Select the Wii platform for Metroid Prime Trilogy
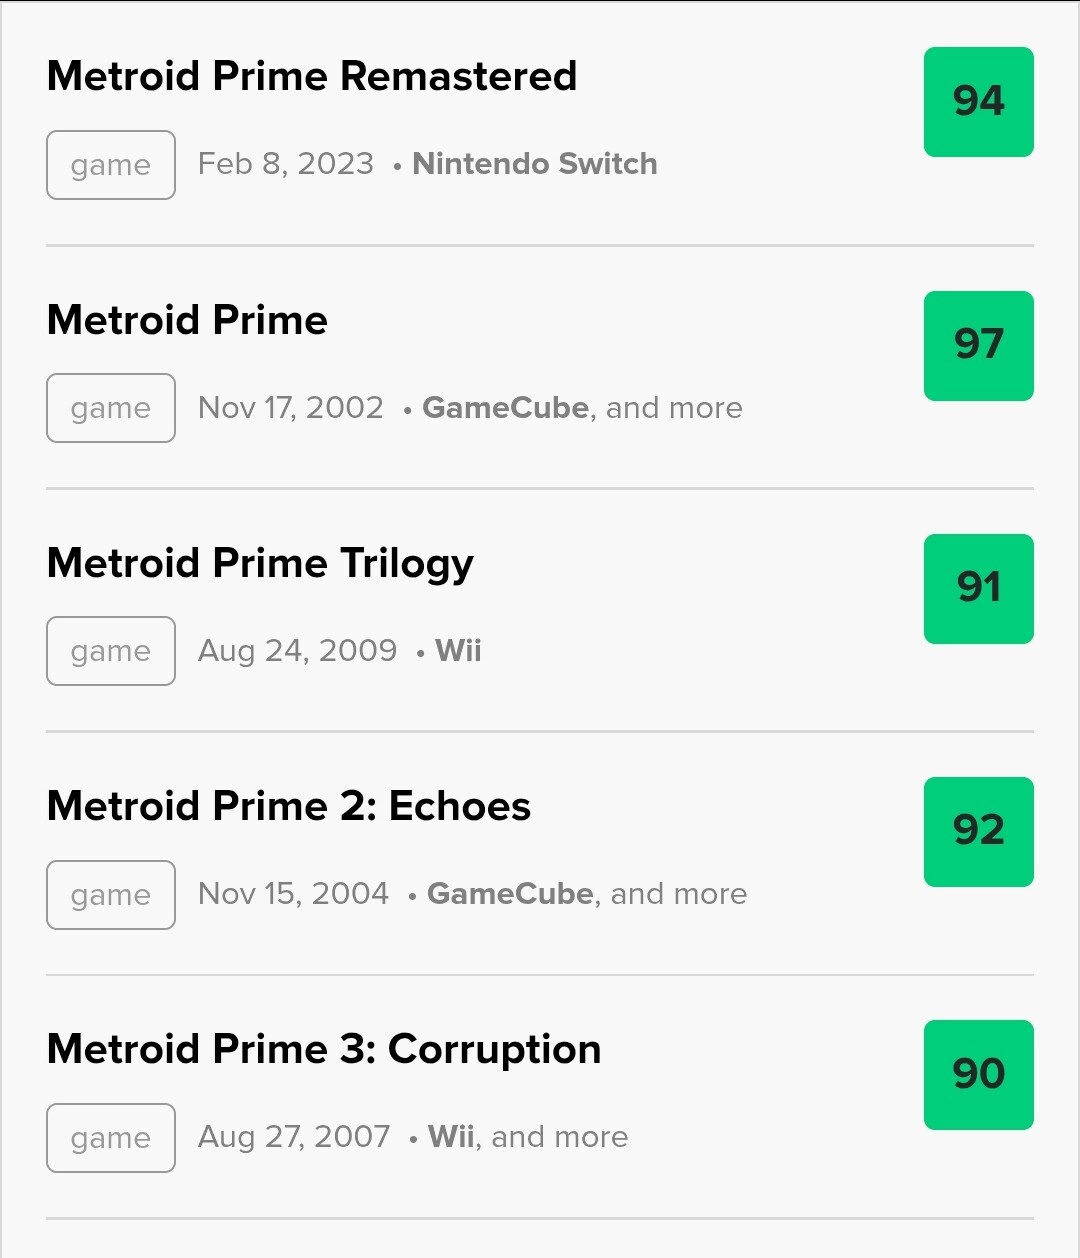Viewport: 1080px width, 1258px height. [x=458, y=651]
